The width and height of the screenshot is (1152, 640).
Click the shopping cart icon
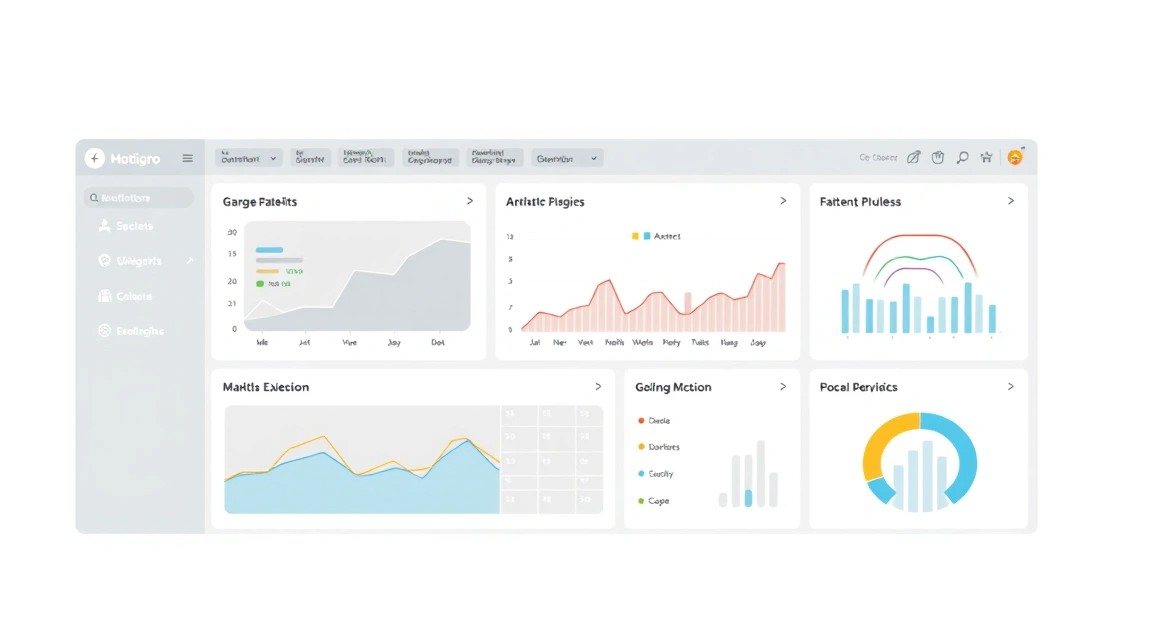986,157
